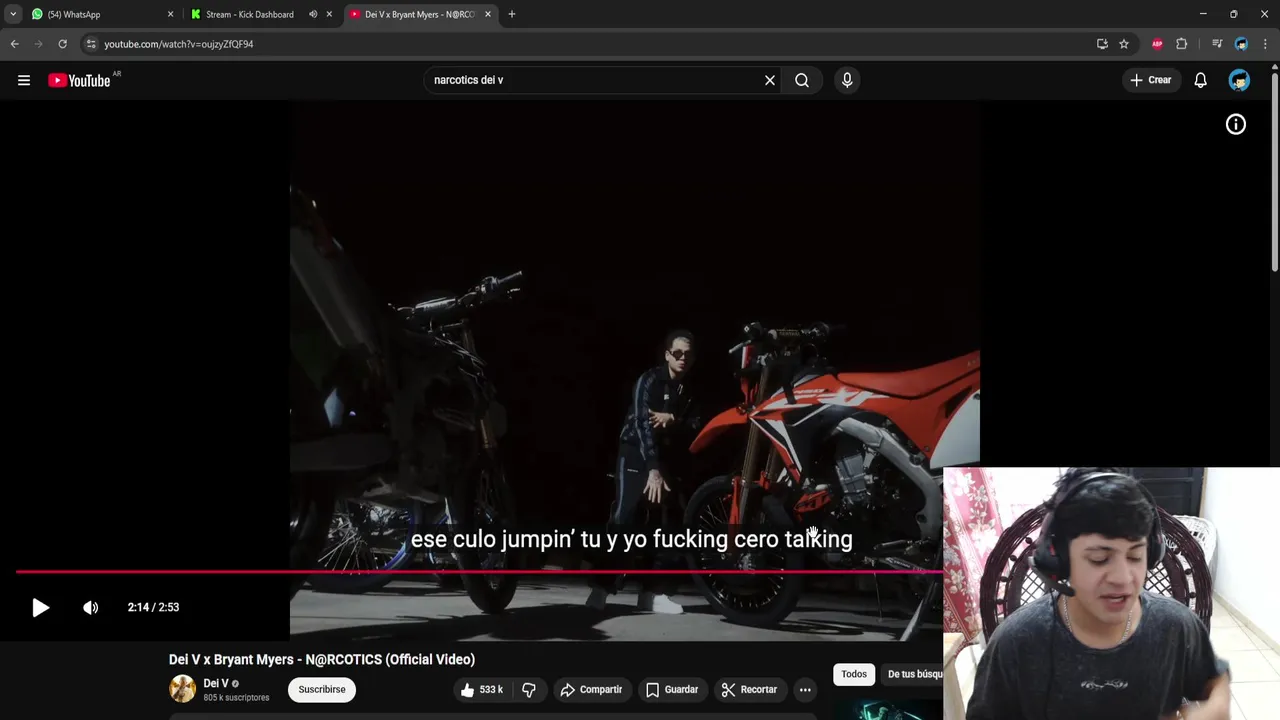Clear the search box with X

pyautogui.click(x=770, y=80)
